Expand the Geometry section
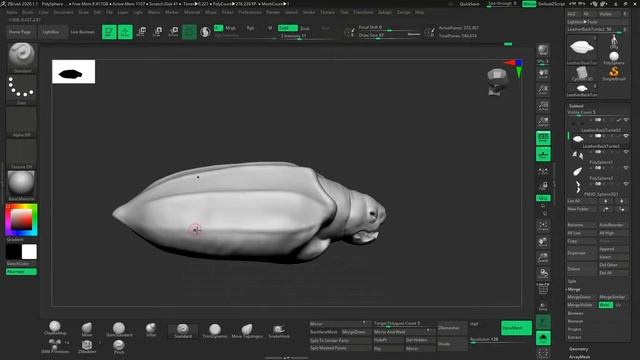Viewport: 640px width, 360px height. coord(579,349)
